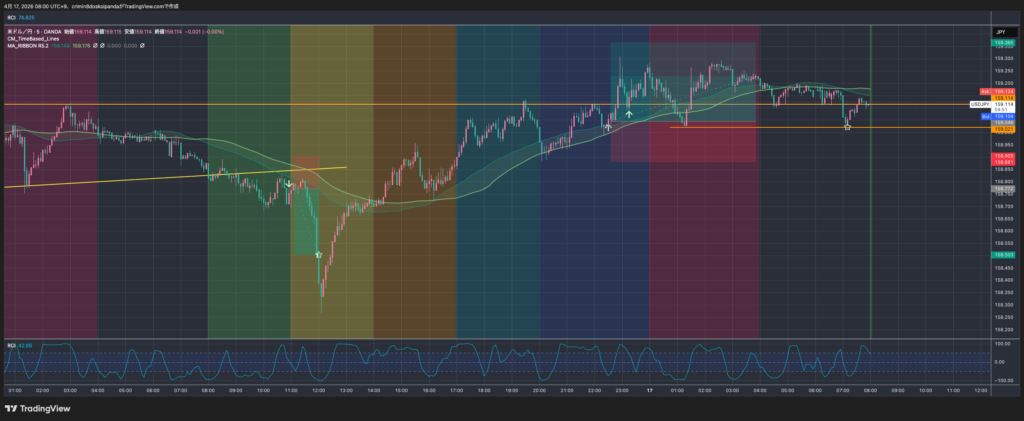1024x421 pixels.
Task: Click the blue Bid price tag
Action: [x=1002, y=116]
